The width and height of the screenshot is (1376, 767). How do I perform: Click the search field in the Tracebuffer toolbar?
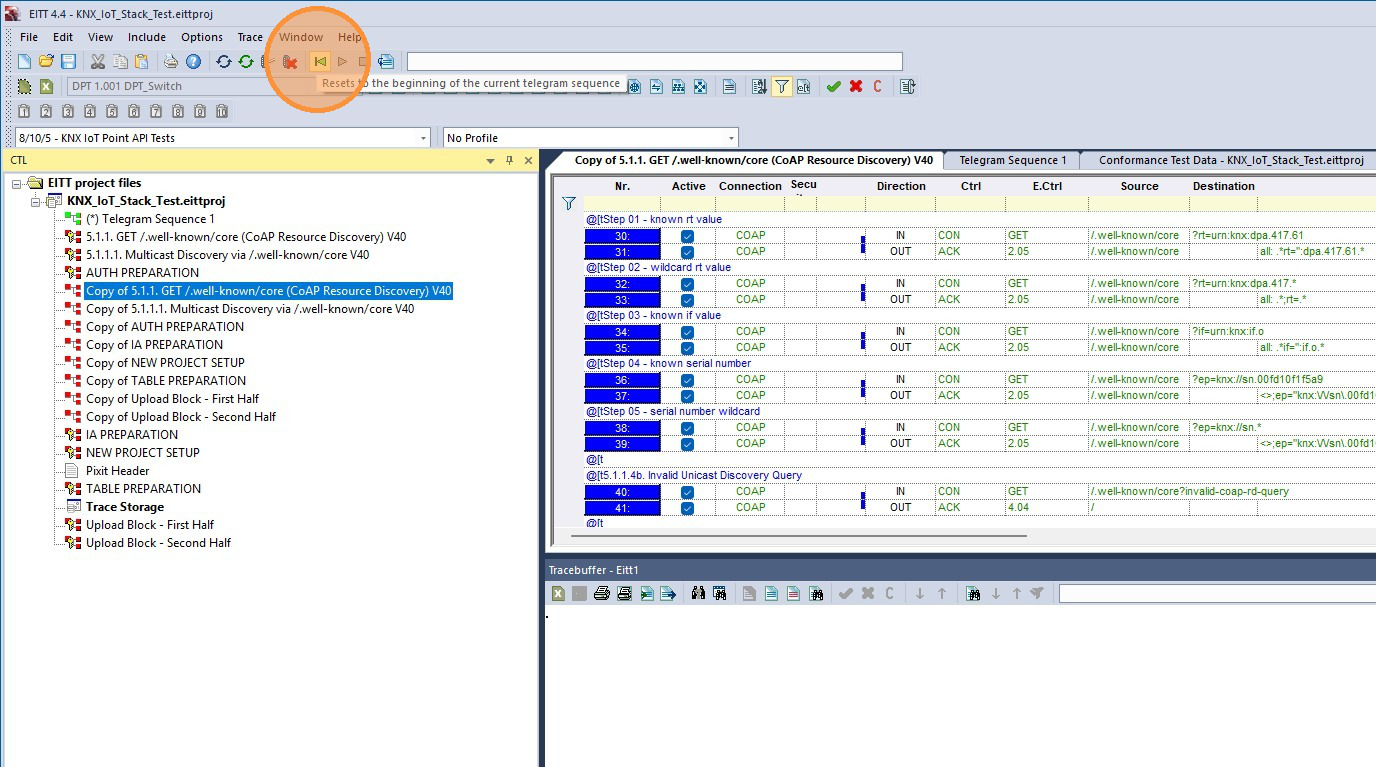pyautogui.click(x=1217, y=594)
